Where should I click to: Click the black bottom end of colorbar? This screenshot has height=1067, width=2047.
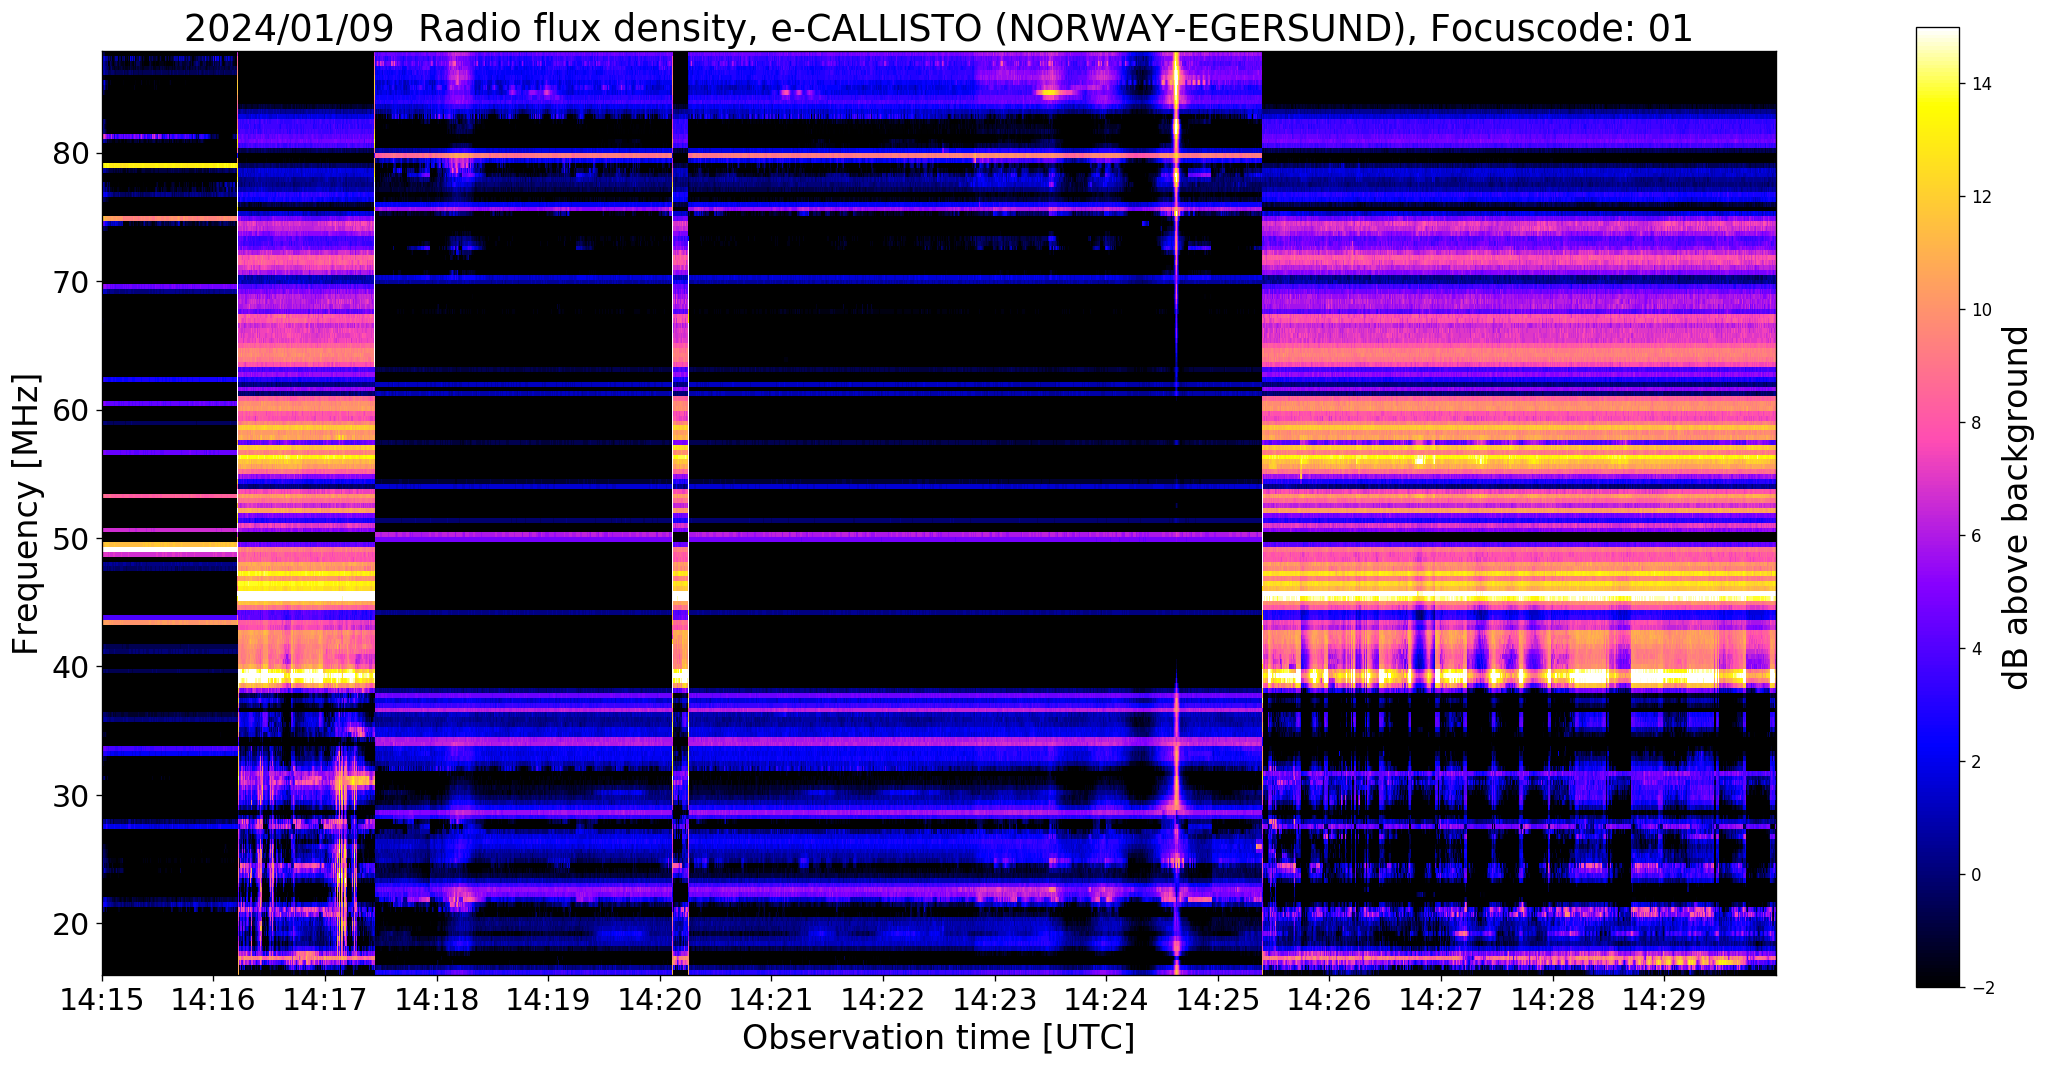click(x=1937, y=979)
